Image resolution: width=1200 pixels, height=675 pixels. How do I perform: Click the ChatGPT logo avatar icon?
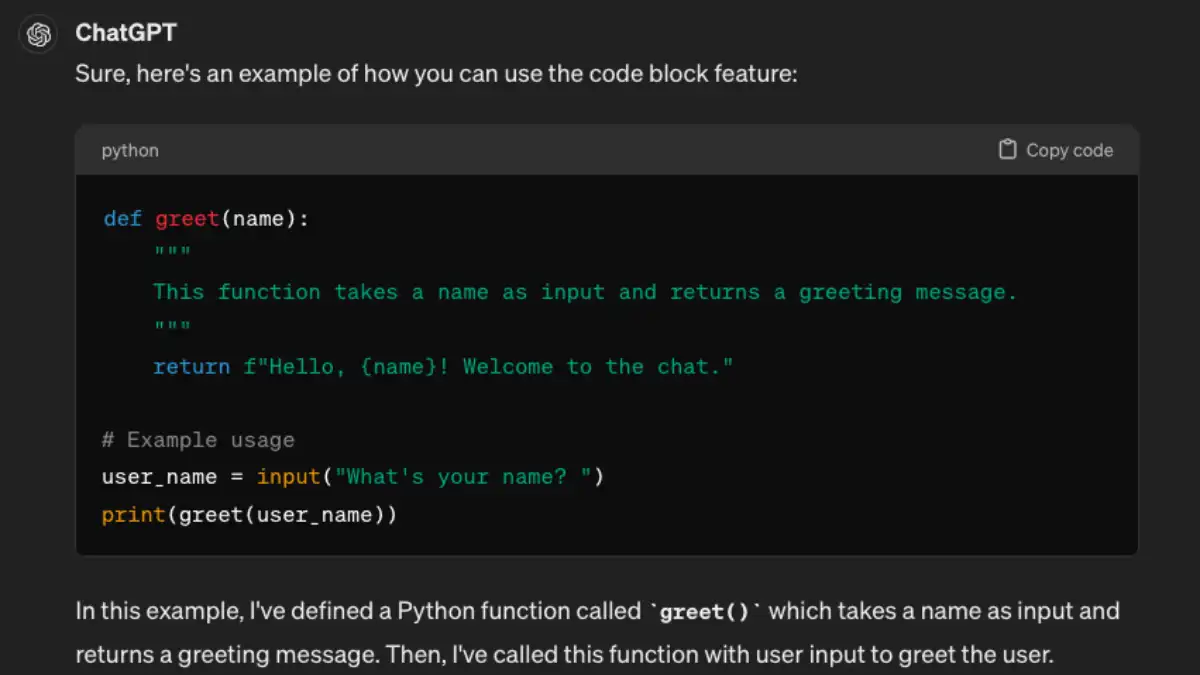click(x=39, y=35)
